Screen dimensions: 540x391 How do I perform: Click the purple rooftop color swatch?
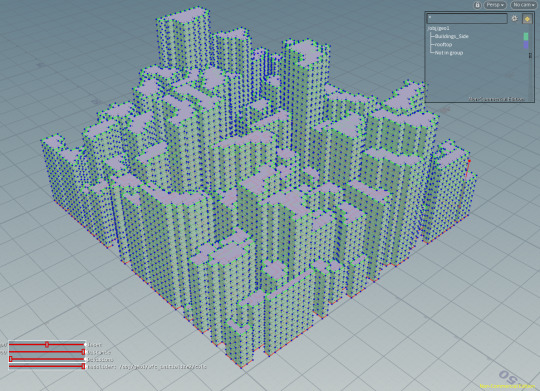(x=526, y=45)
